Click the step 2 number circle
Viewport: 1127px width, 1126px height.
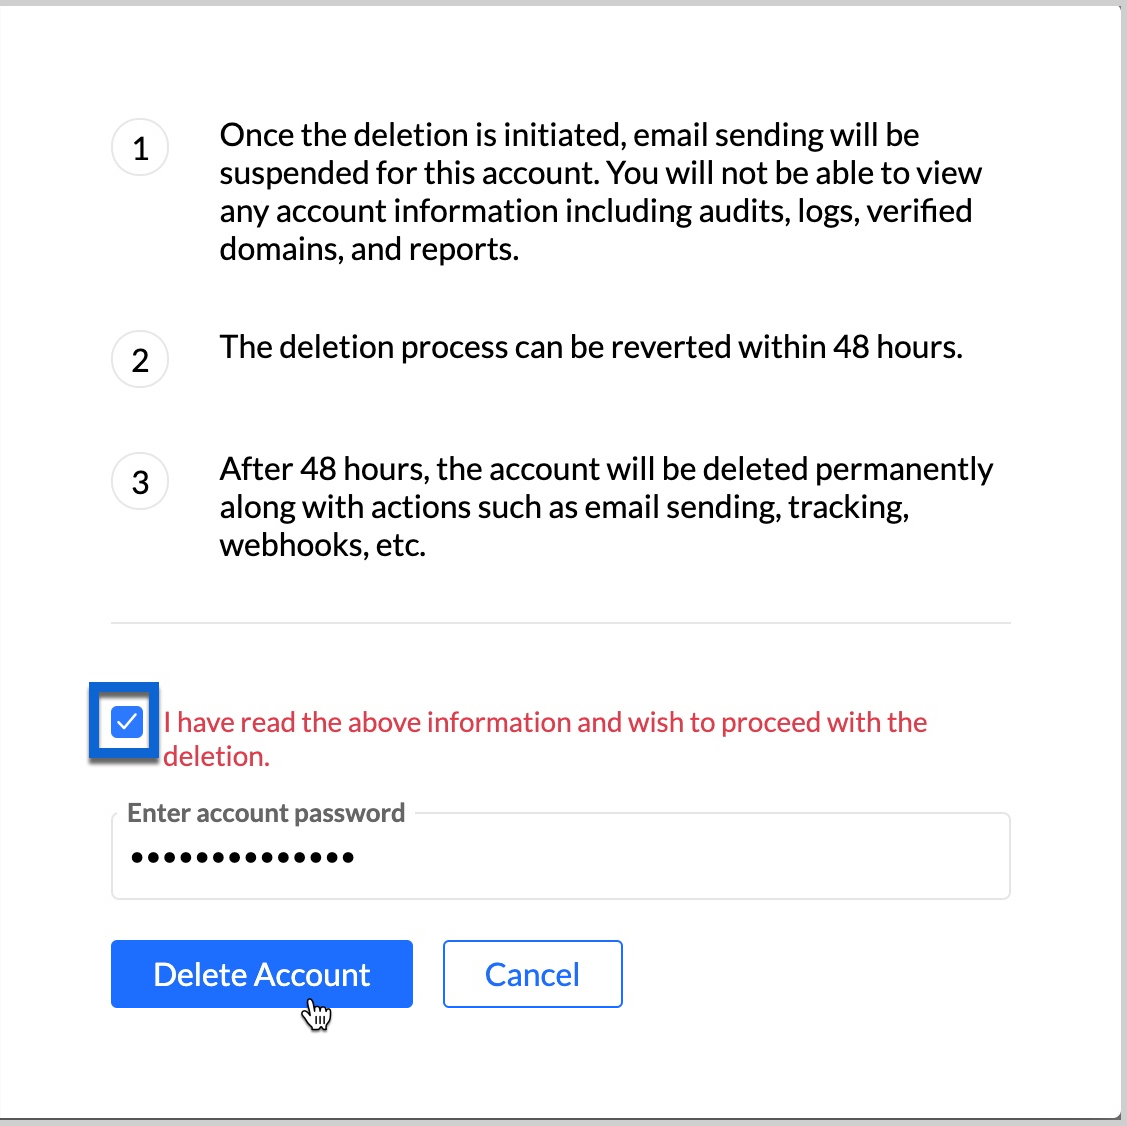click(x=140, y=360)
